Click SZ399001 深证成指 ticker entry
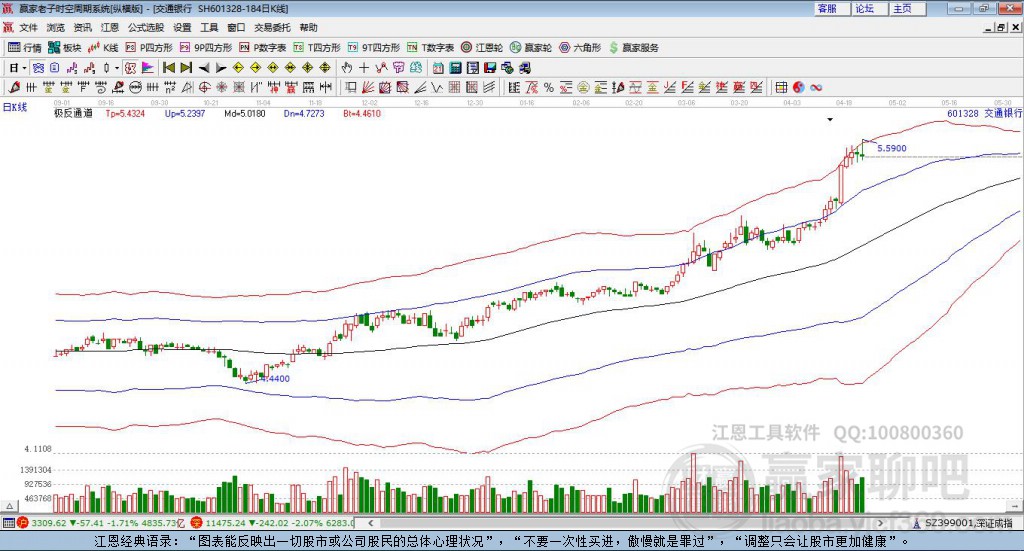1024x551 pixels. coord(969,523)
